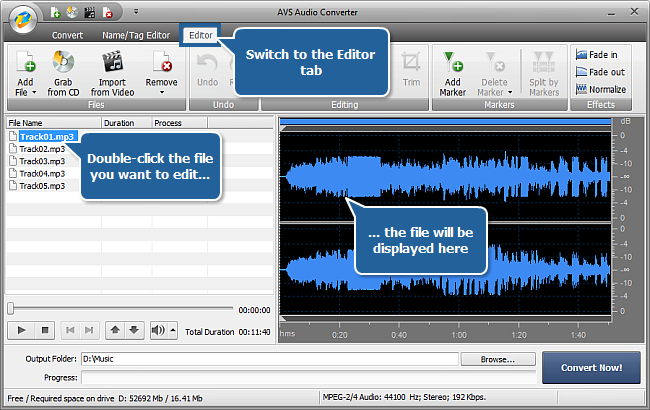Click the free space on drive status text
The width and height of the screenshot is (650, 410).
click(x=105, y=398)
